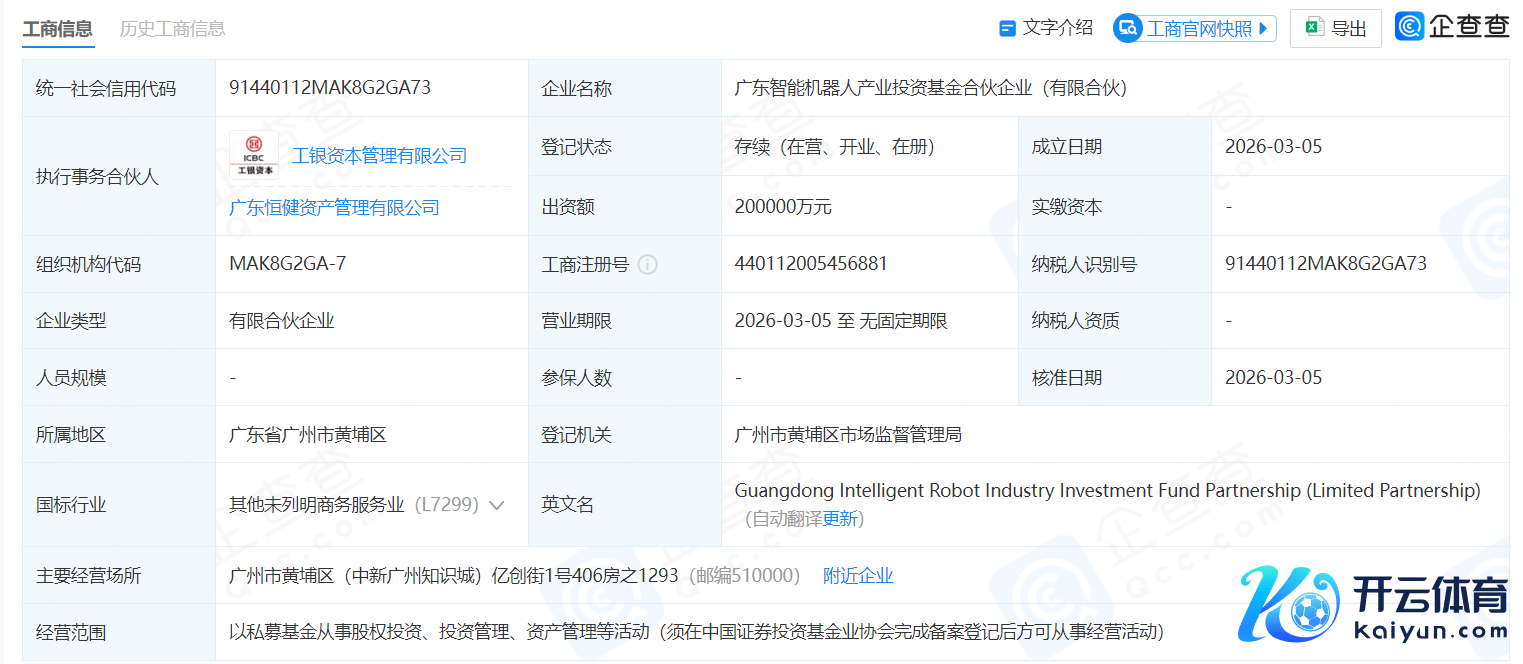This screenshot has width=1523, height=664.
Task: Click the magnifier icon on 工商官网快照
Action: [1128, 29]
